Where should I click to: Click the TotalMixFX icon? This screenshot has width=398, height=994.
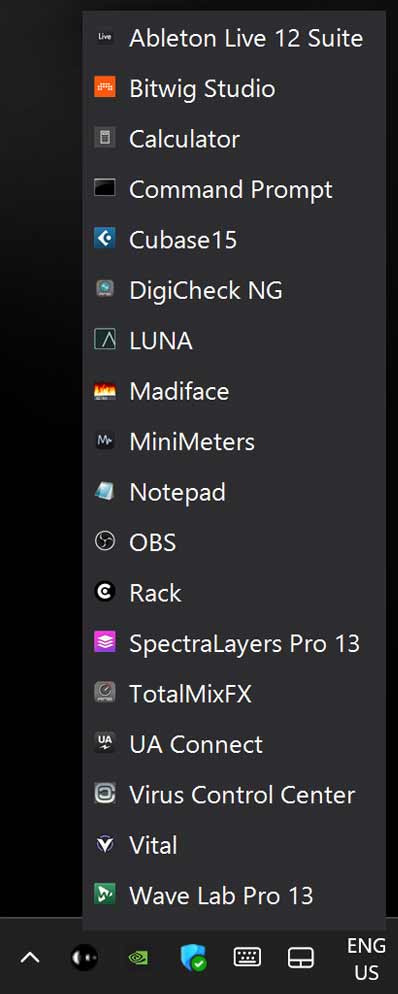(105, 693)
